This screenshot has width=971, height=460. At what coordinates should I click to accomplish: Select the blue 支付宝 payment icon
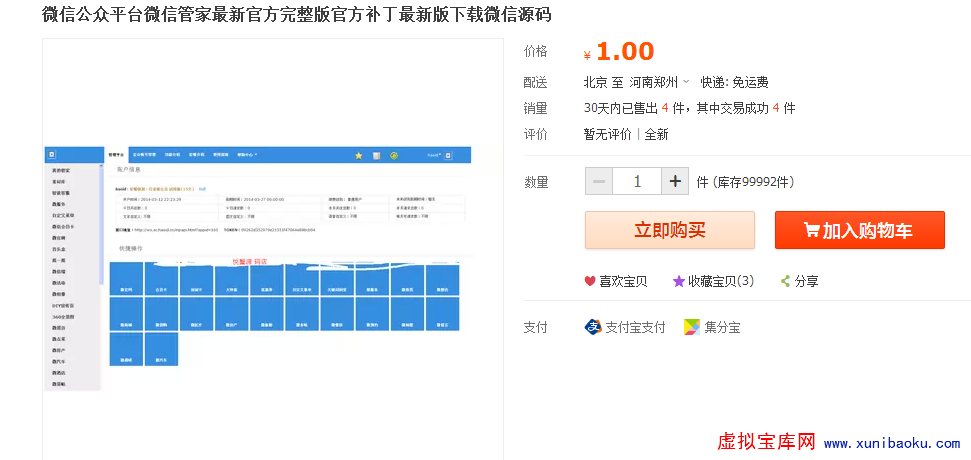click(x=593, y=327)
